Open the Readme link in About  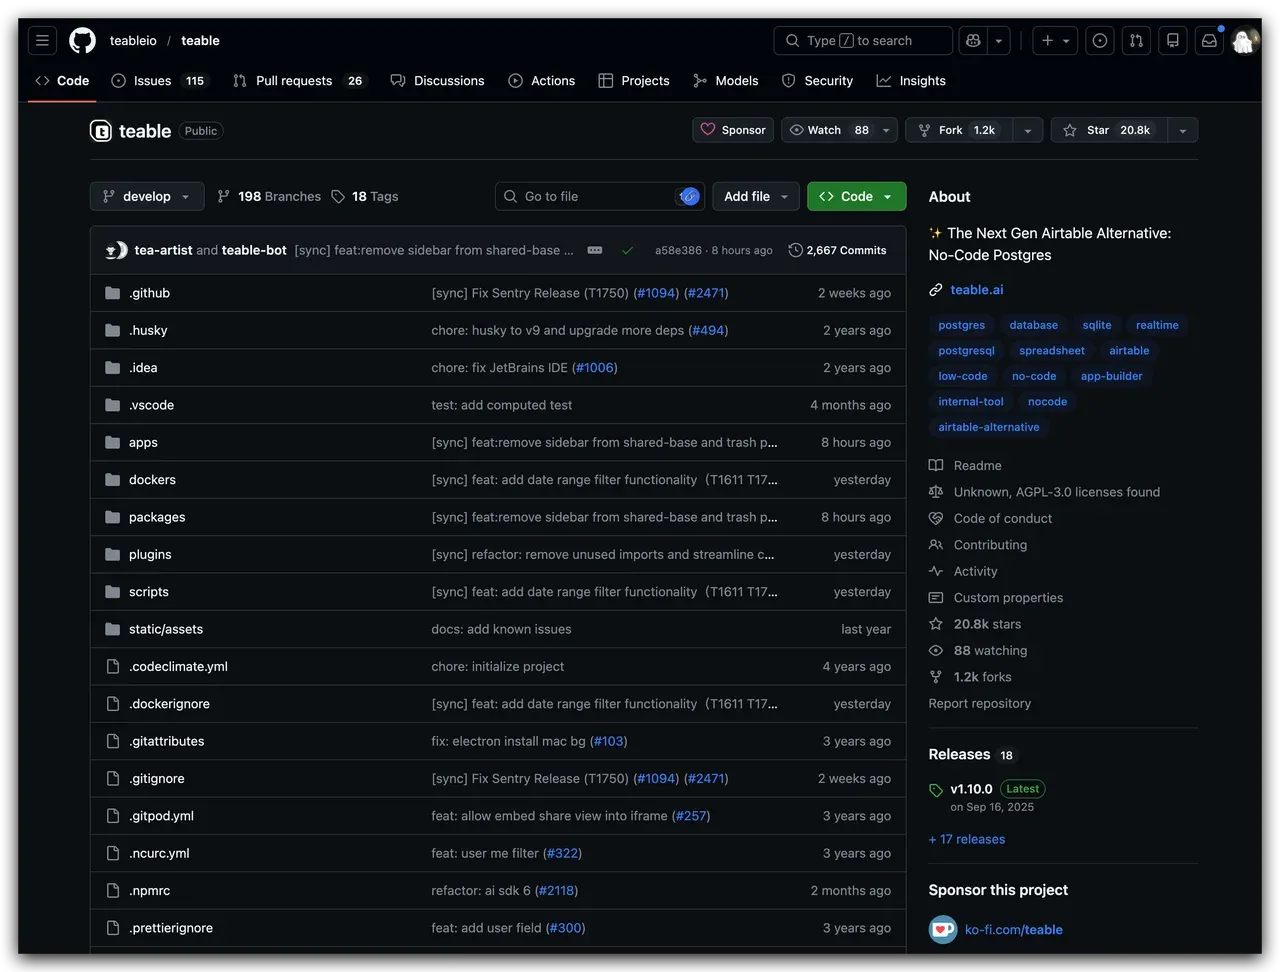(977, 466)
